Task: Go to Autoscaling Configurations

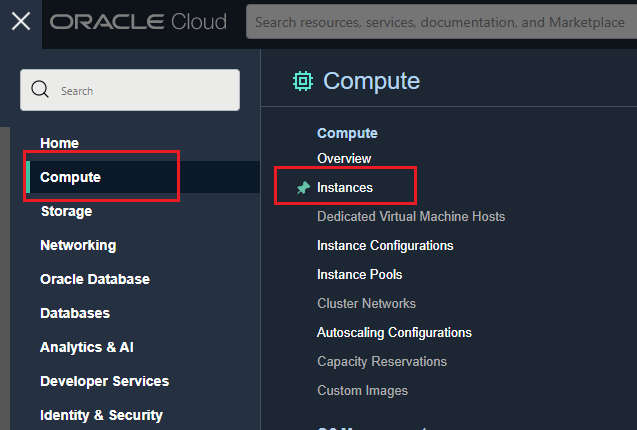Action: click(x=394, y=332)
